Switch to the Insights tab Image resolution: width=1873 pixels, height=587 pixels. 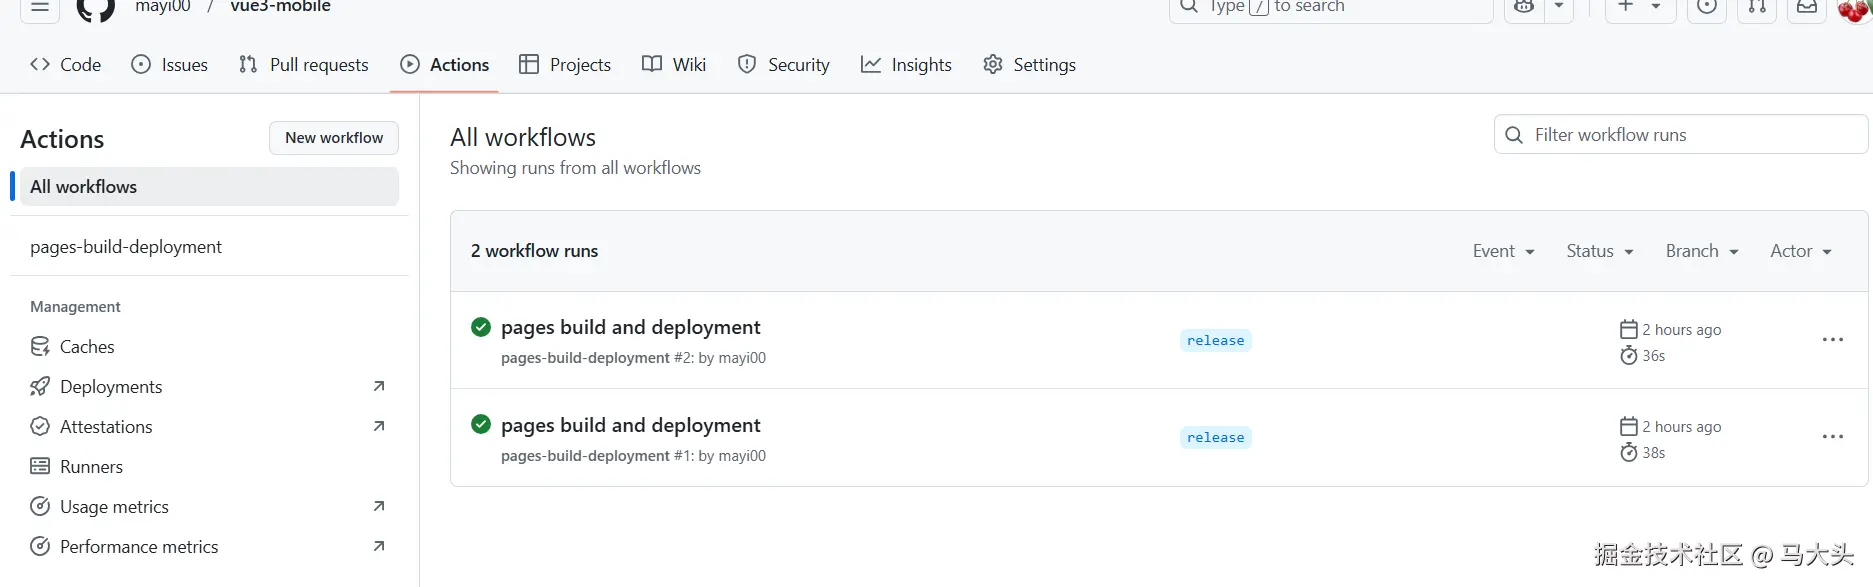[906, 65]
